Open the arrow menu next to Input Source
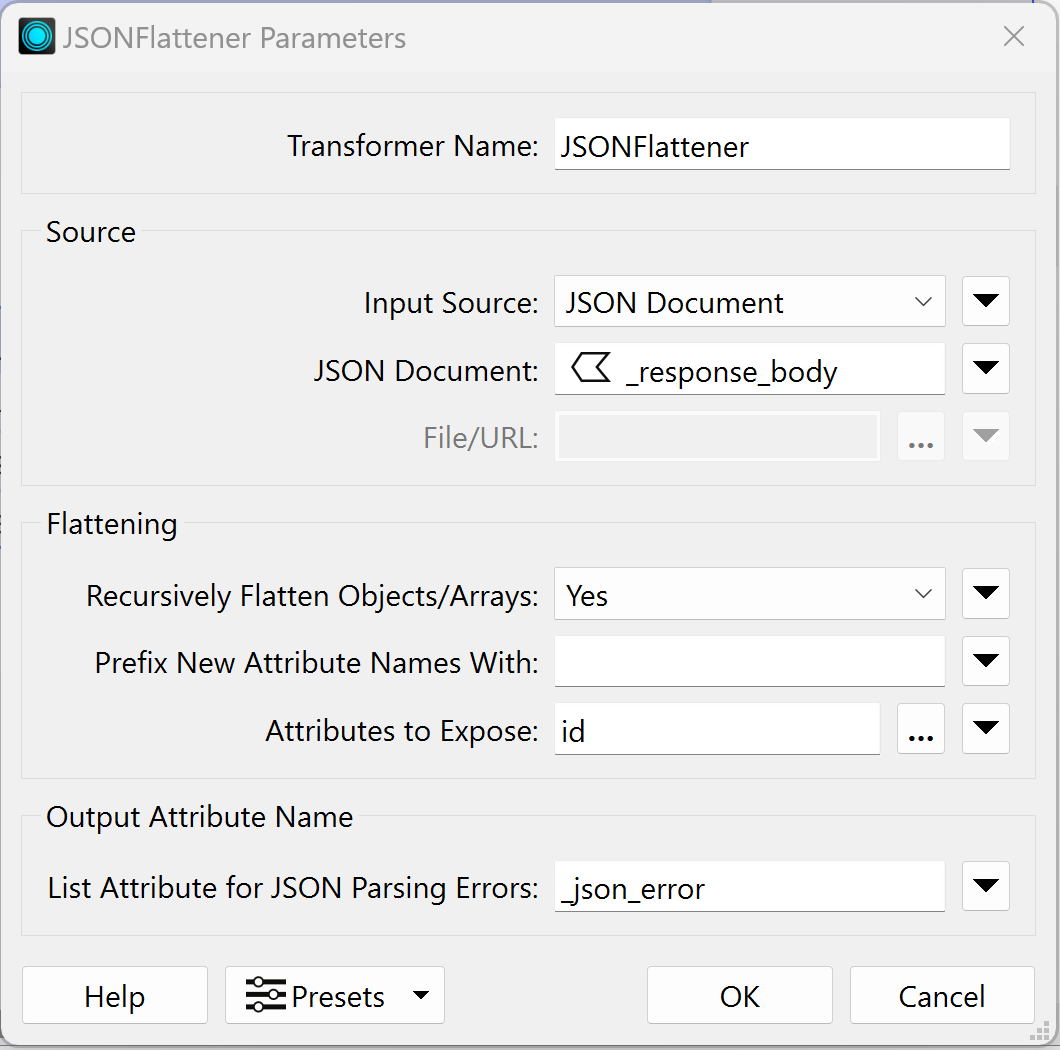Viewport: 1060px width, 1050px height. [985, 302]
